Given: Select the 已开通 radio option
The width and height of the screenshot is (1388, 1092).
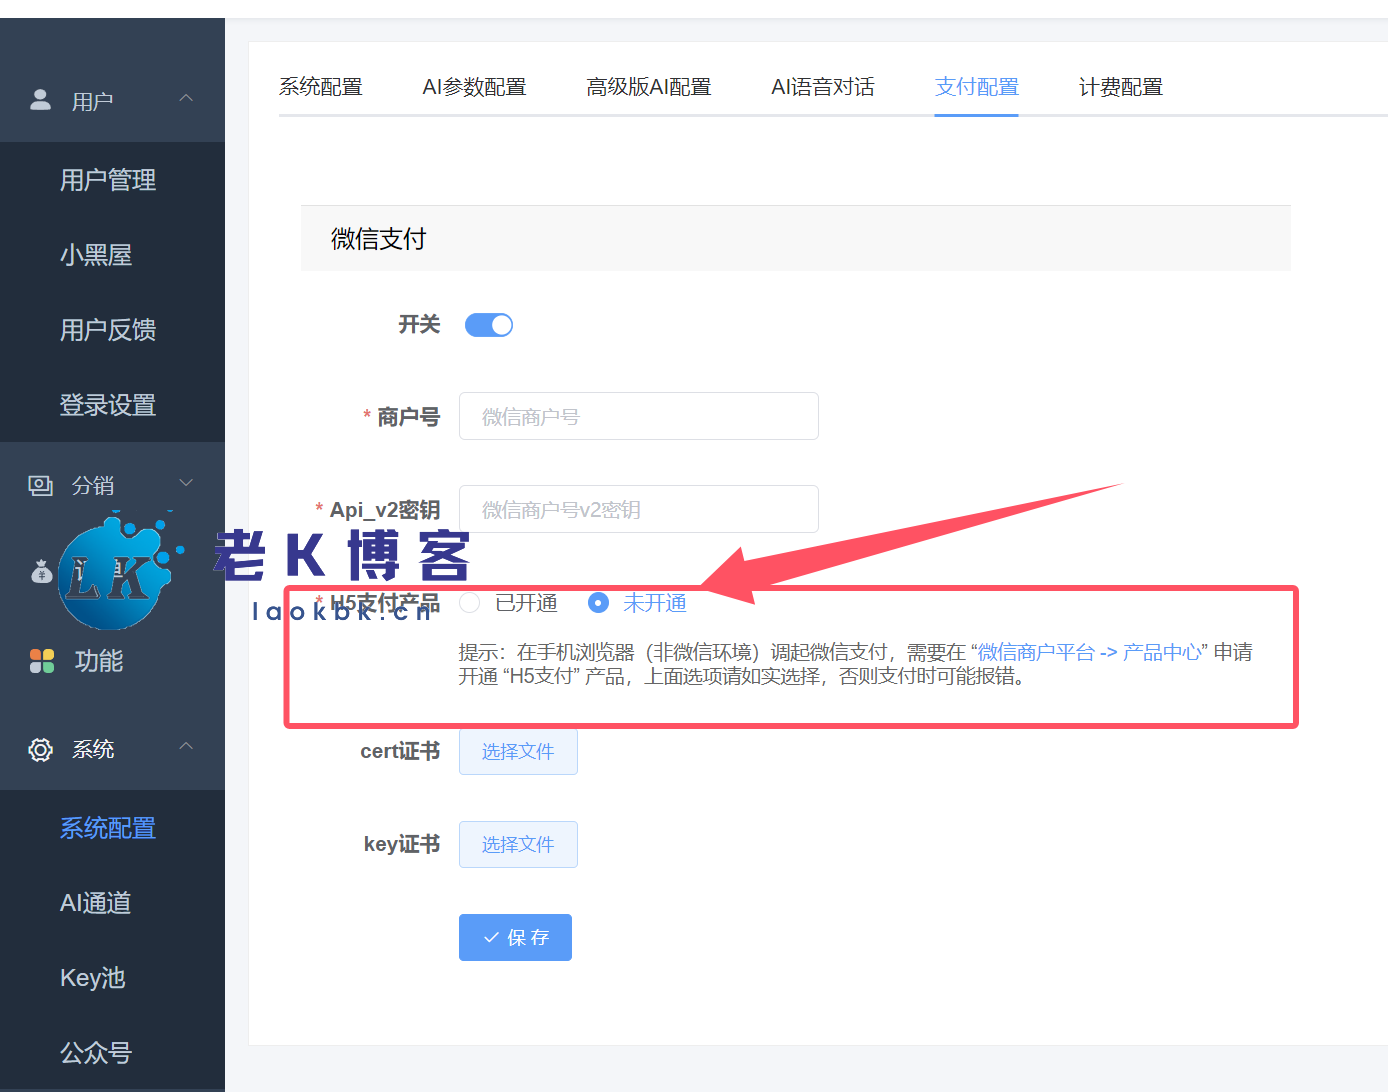Looking at the screenshot, I should pyautogui.click(x=470, y=603).
